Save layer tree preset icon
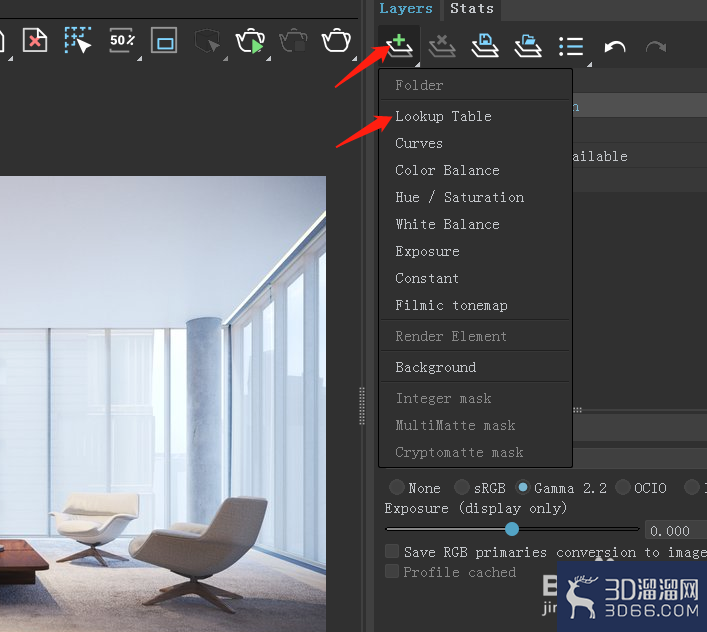The image size is (707, 632). tap(485, 46)
